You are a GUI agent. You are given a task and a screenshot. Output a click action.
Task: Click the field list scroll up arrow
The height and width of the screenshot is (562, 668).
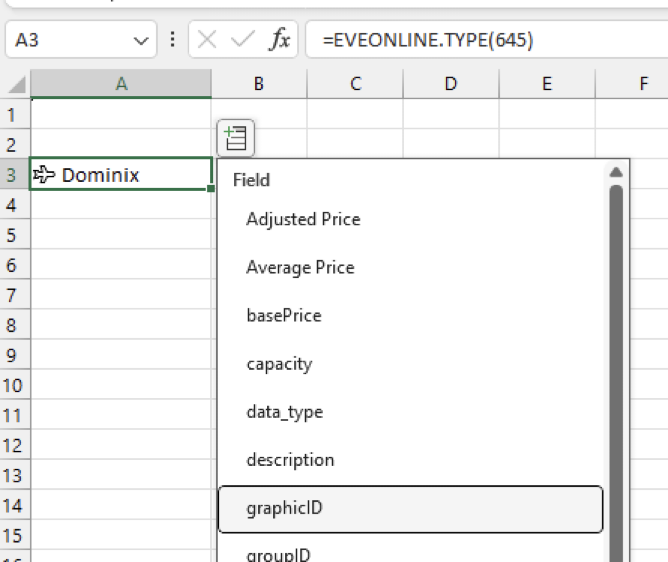point(616,172)
